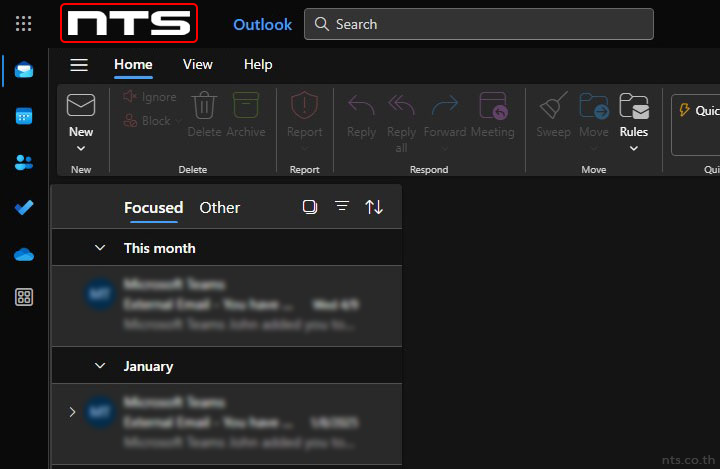Screen dimensions: 720x469
Task: Click the Outlook title link
Action: tap(263, 24)
